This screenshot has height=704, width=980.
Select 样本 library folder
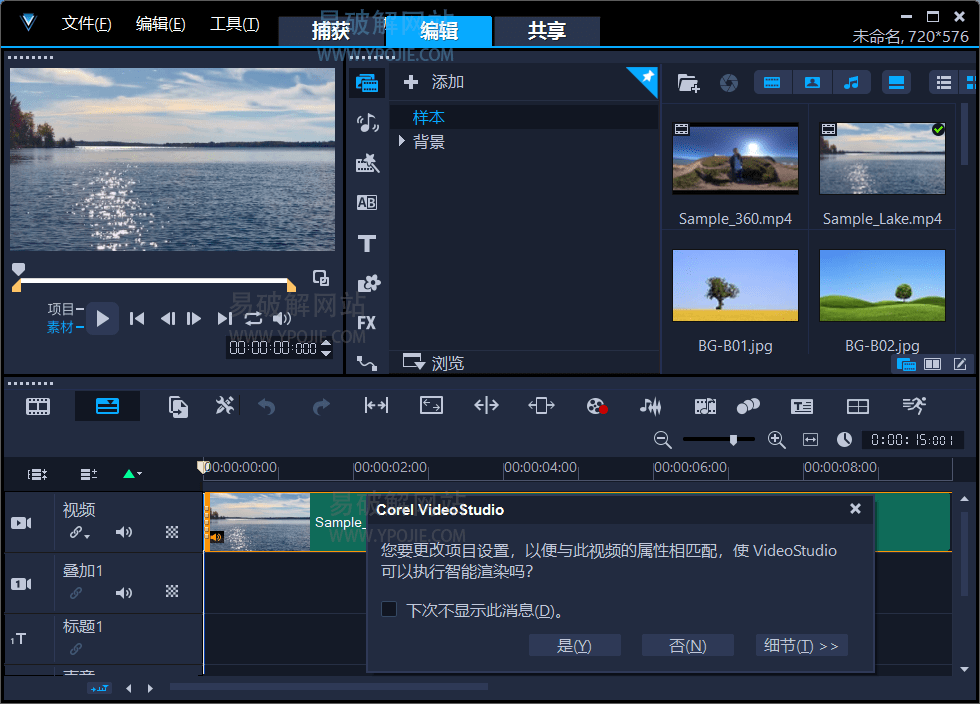pyautogui.click(x=429, y=118)
